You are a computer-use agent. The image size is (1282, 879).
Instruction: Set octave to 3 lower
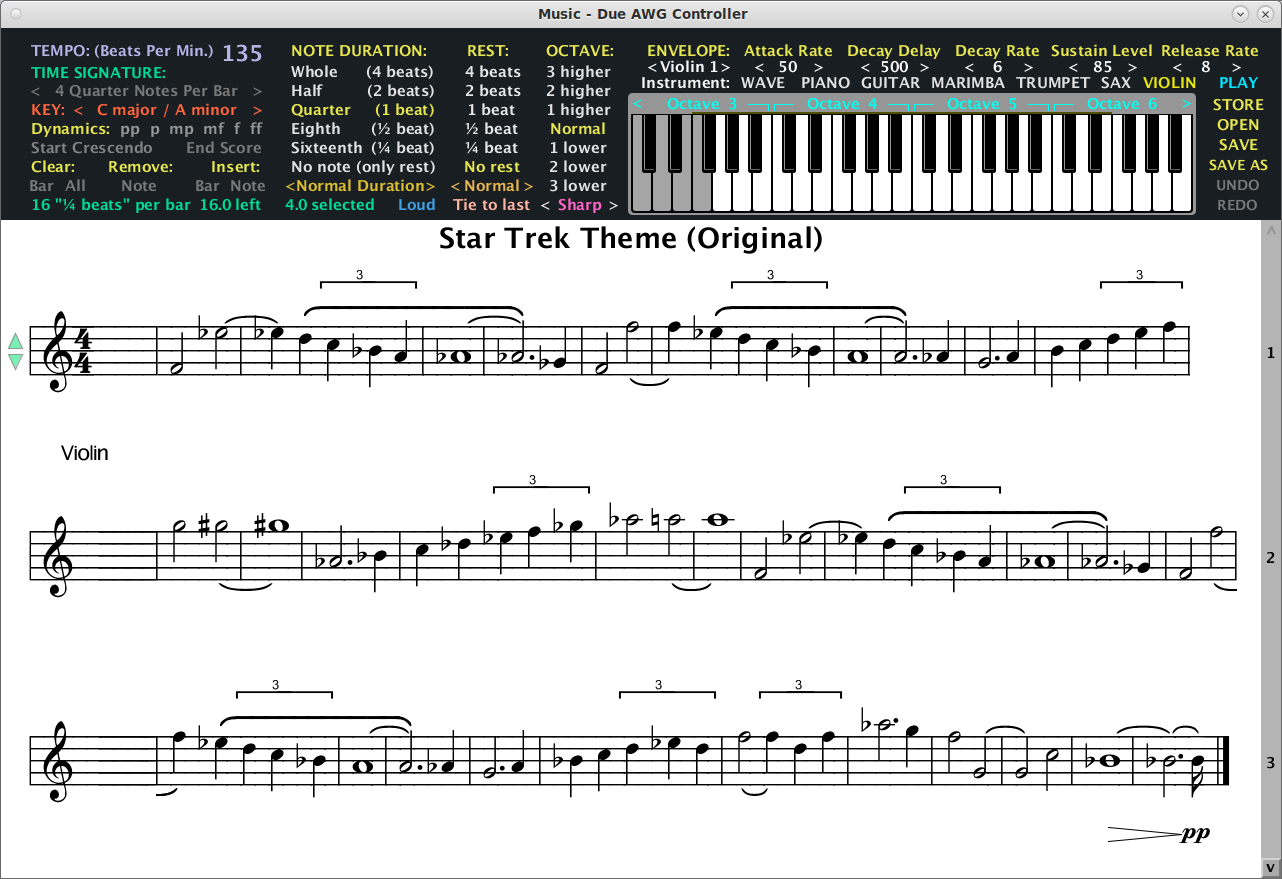click(578, 186)
